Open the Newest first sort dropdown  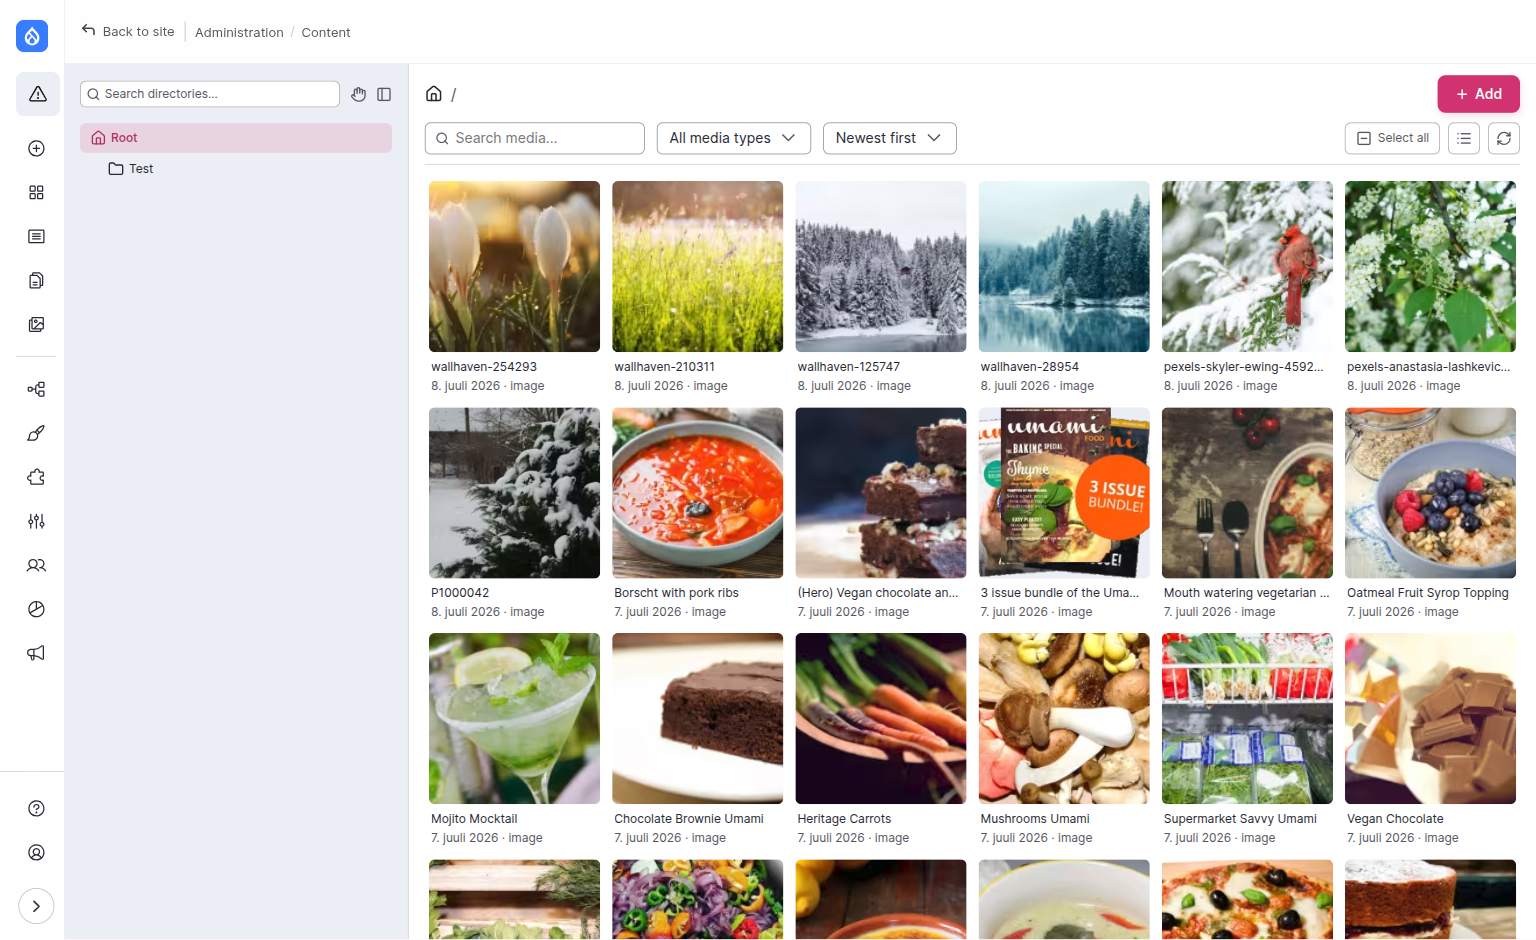point(890,138)
